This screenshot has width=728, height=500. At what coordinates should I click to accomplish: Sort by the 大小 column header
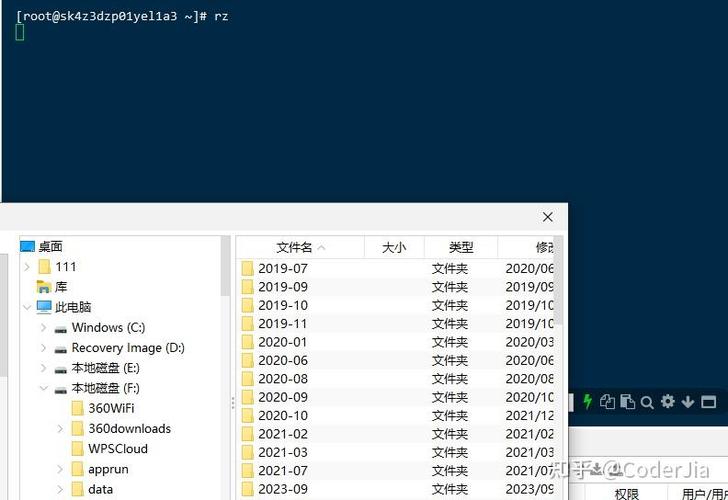click(394, 247)
